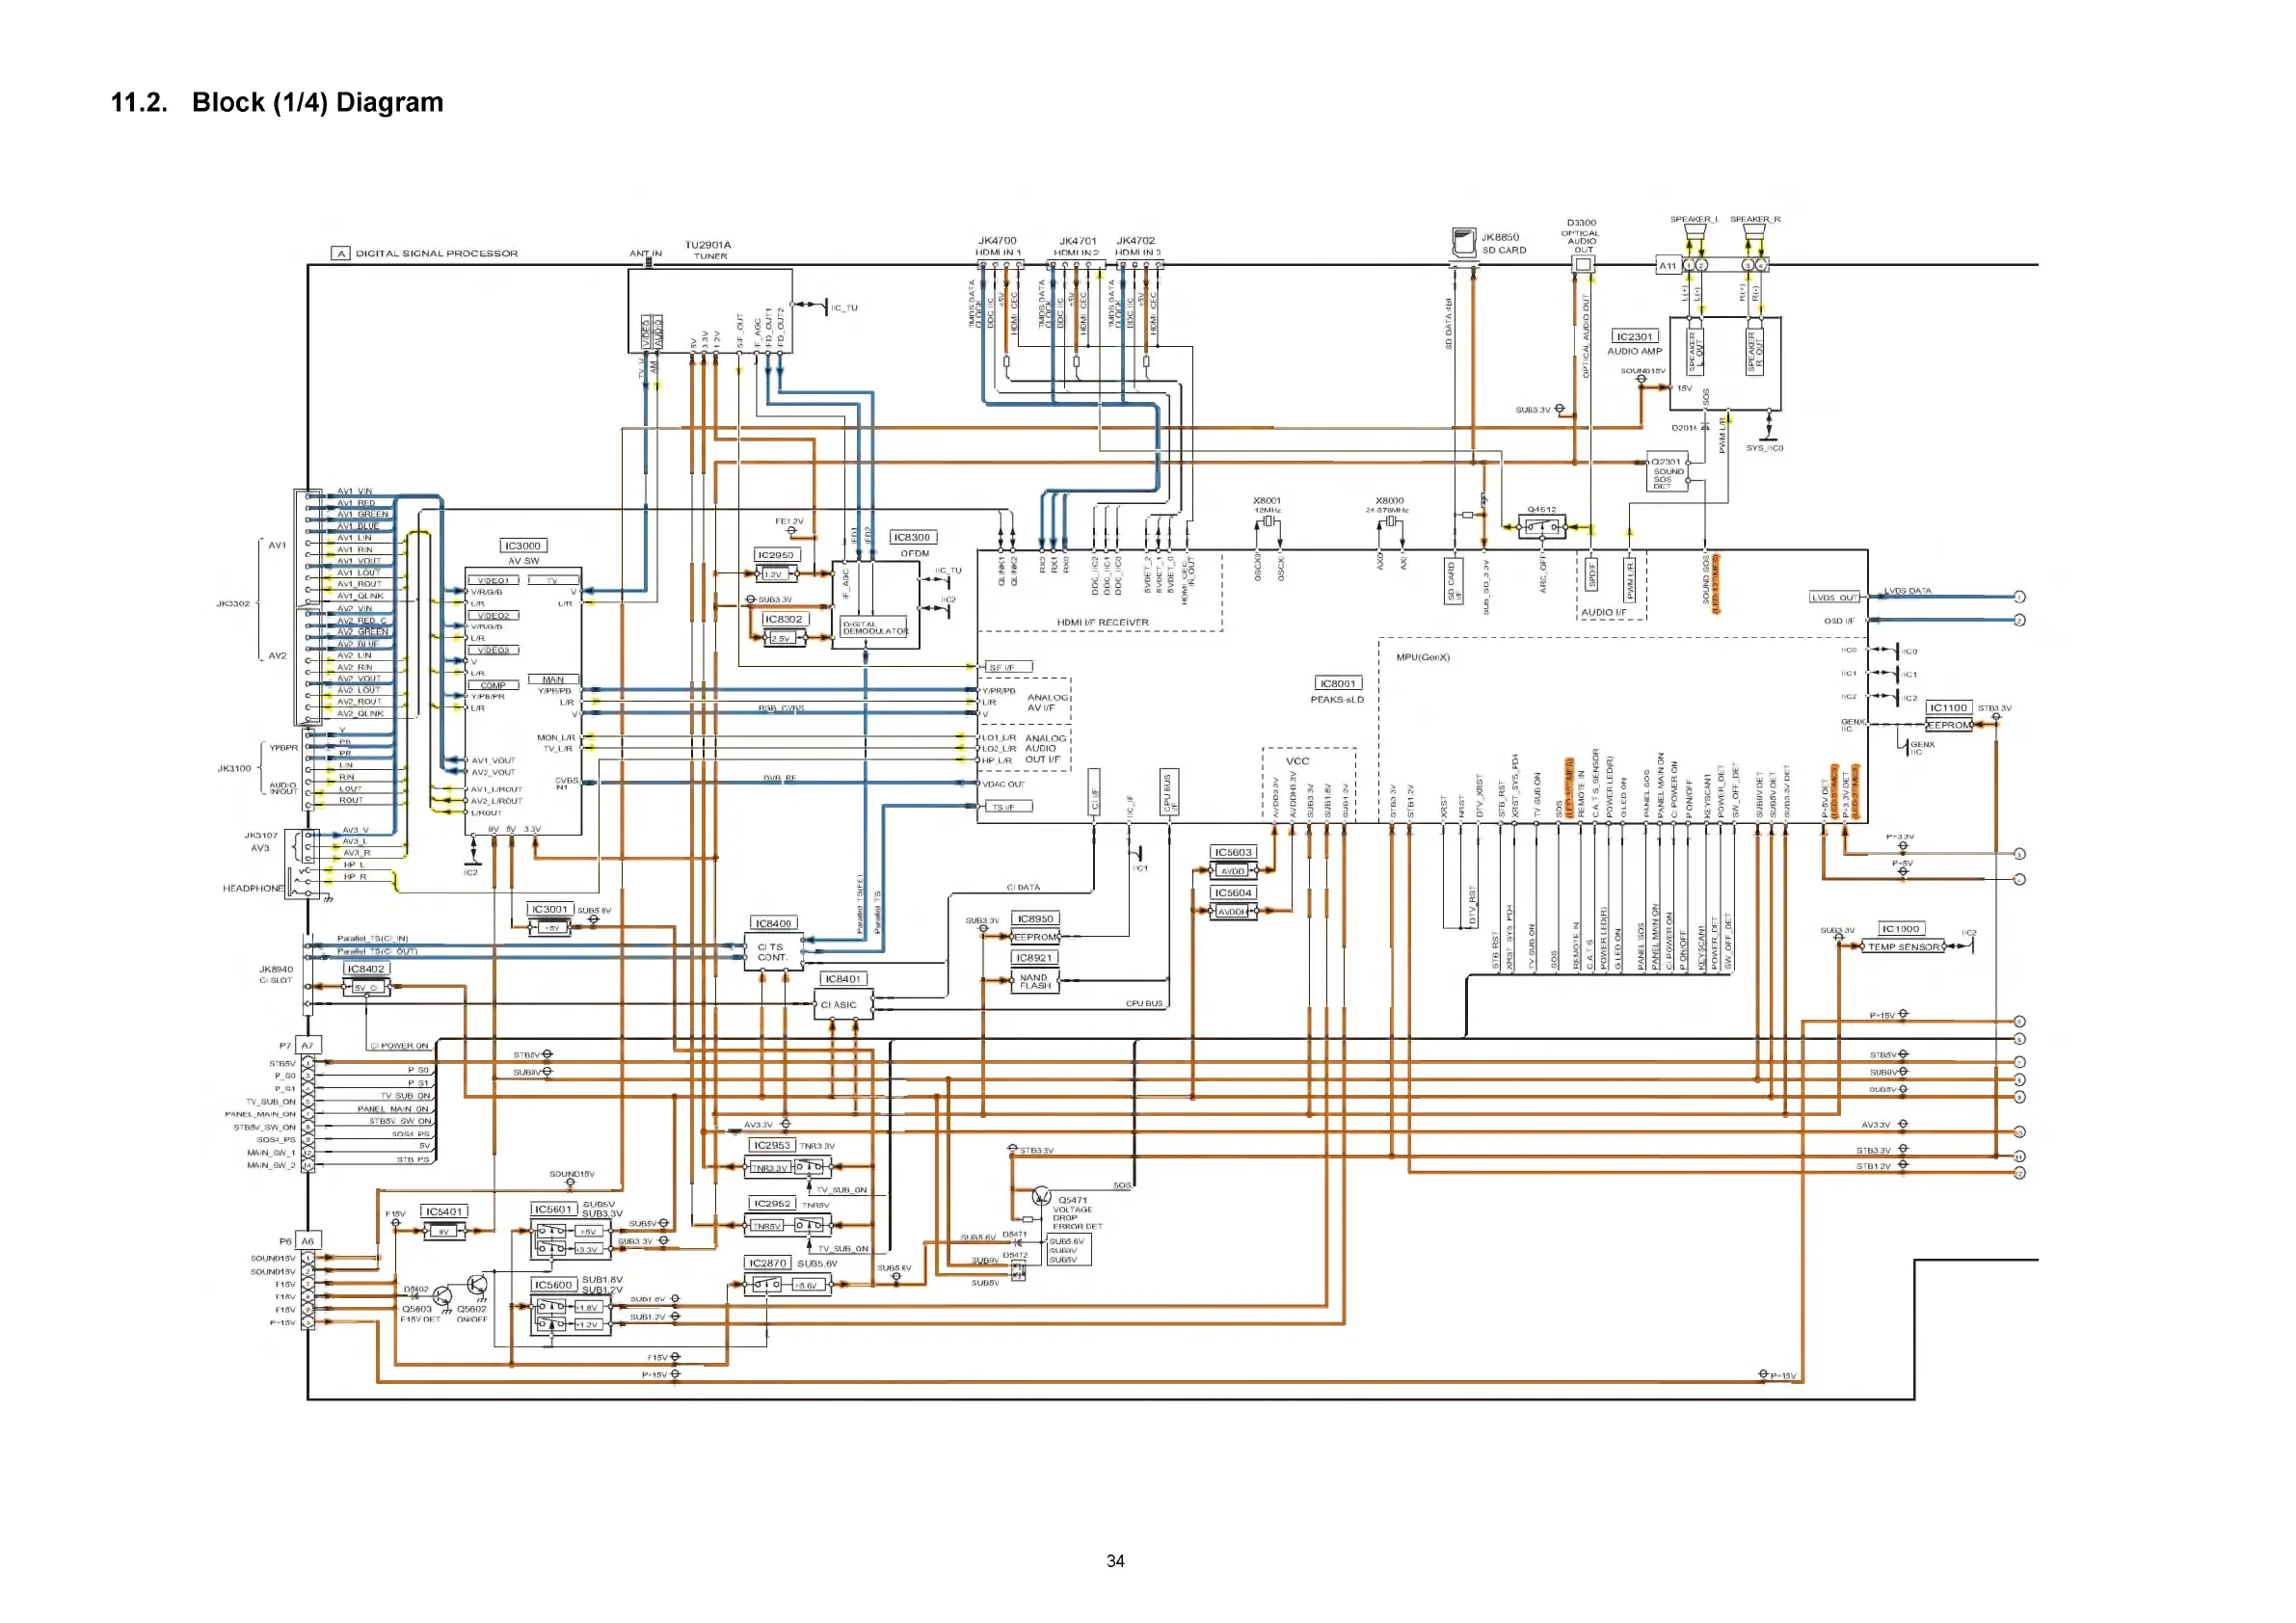Click the X8001 12MHz crystal symbol

pos(1268,521)
